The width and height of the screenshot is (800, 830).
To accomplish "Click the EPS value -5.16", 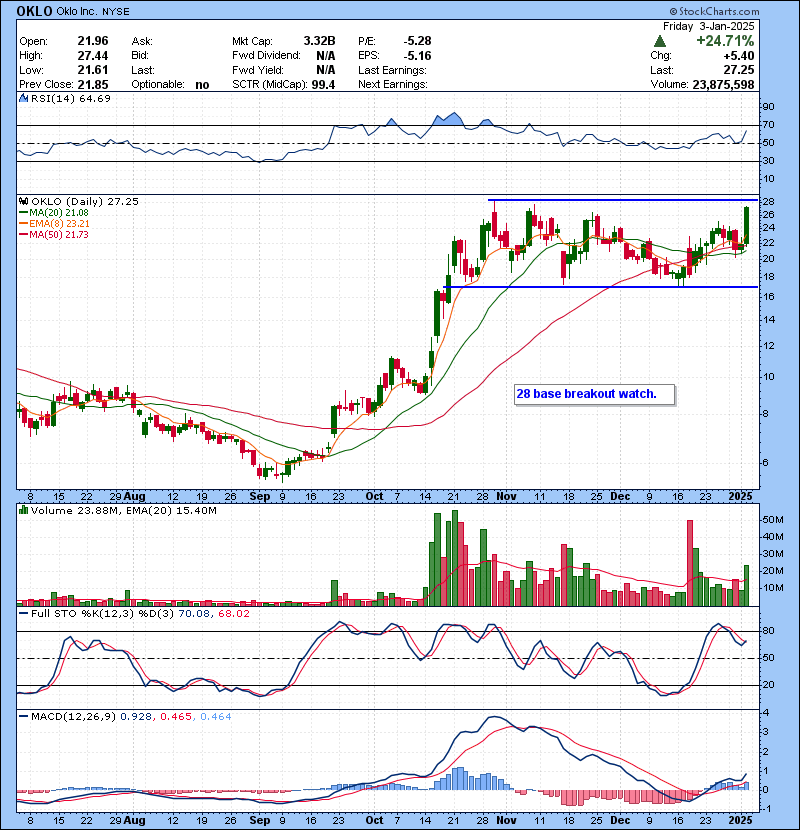I will pyautogui.click(x=417, y=56).
